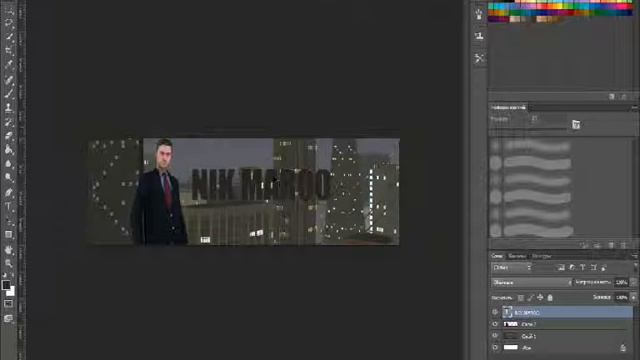
Task: Hide the Фон background layer eye
Action: point(495,348)
